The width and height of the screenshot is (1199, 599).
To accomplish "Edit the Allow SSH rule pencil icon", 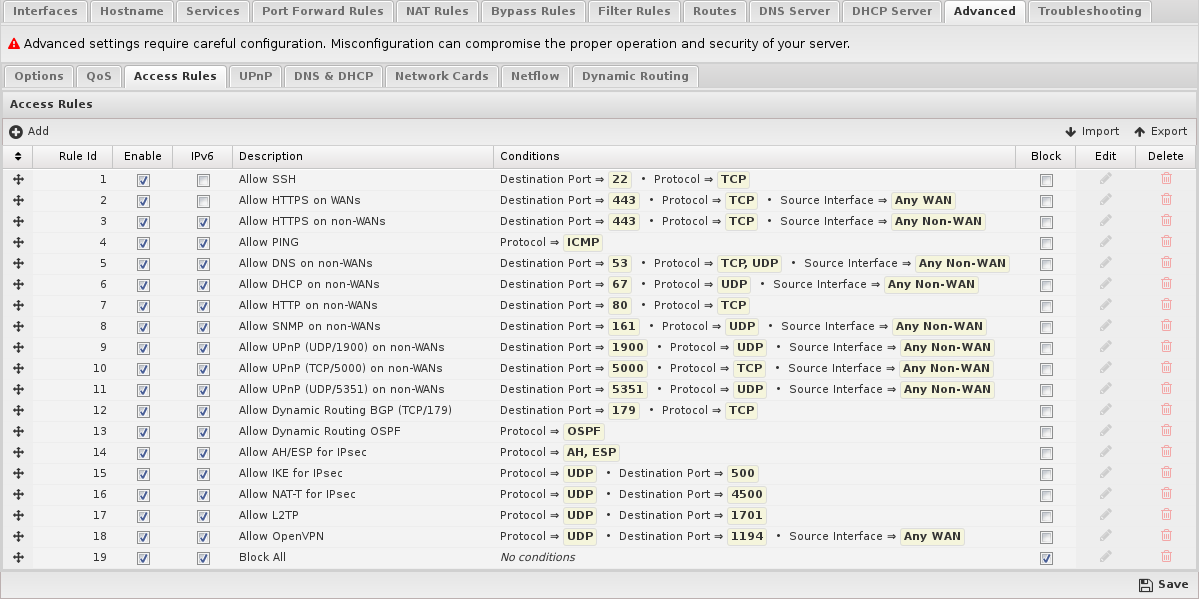I will click(x=1106, y=179).
